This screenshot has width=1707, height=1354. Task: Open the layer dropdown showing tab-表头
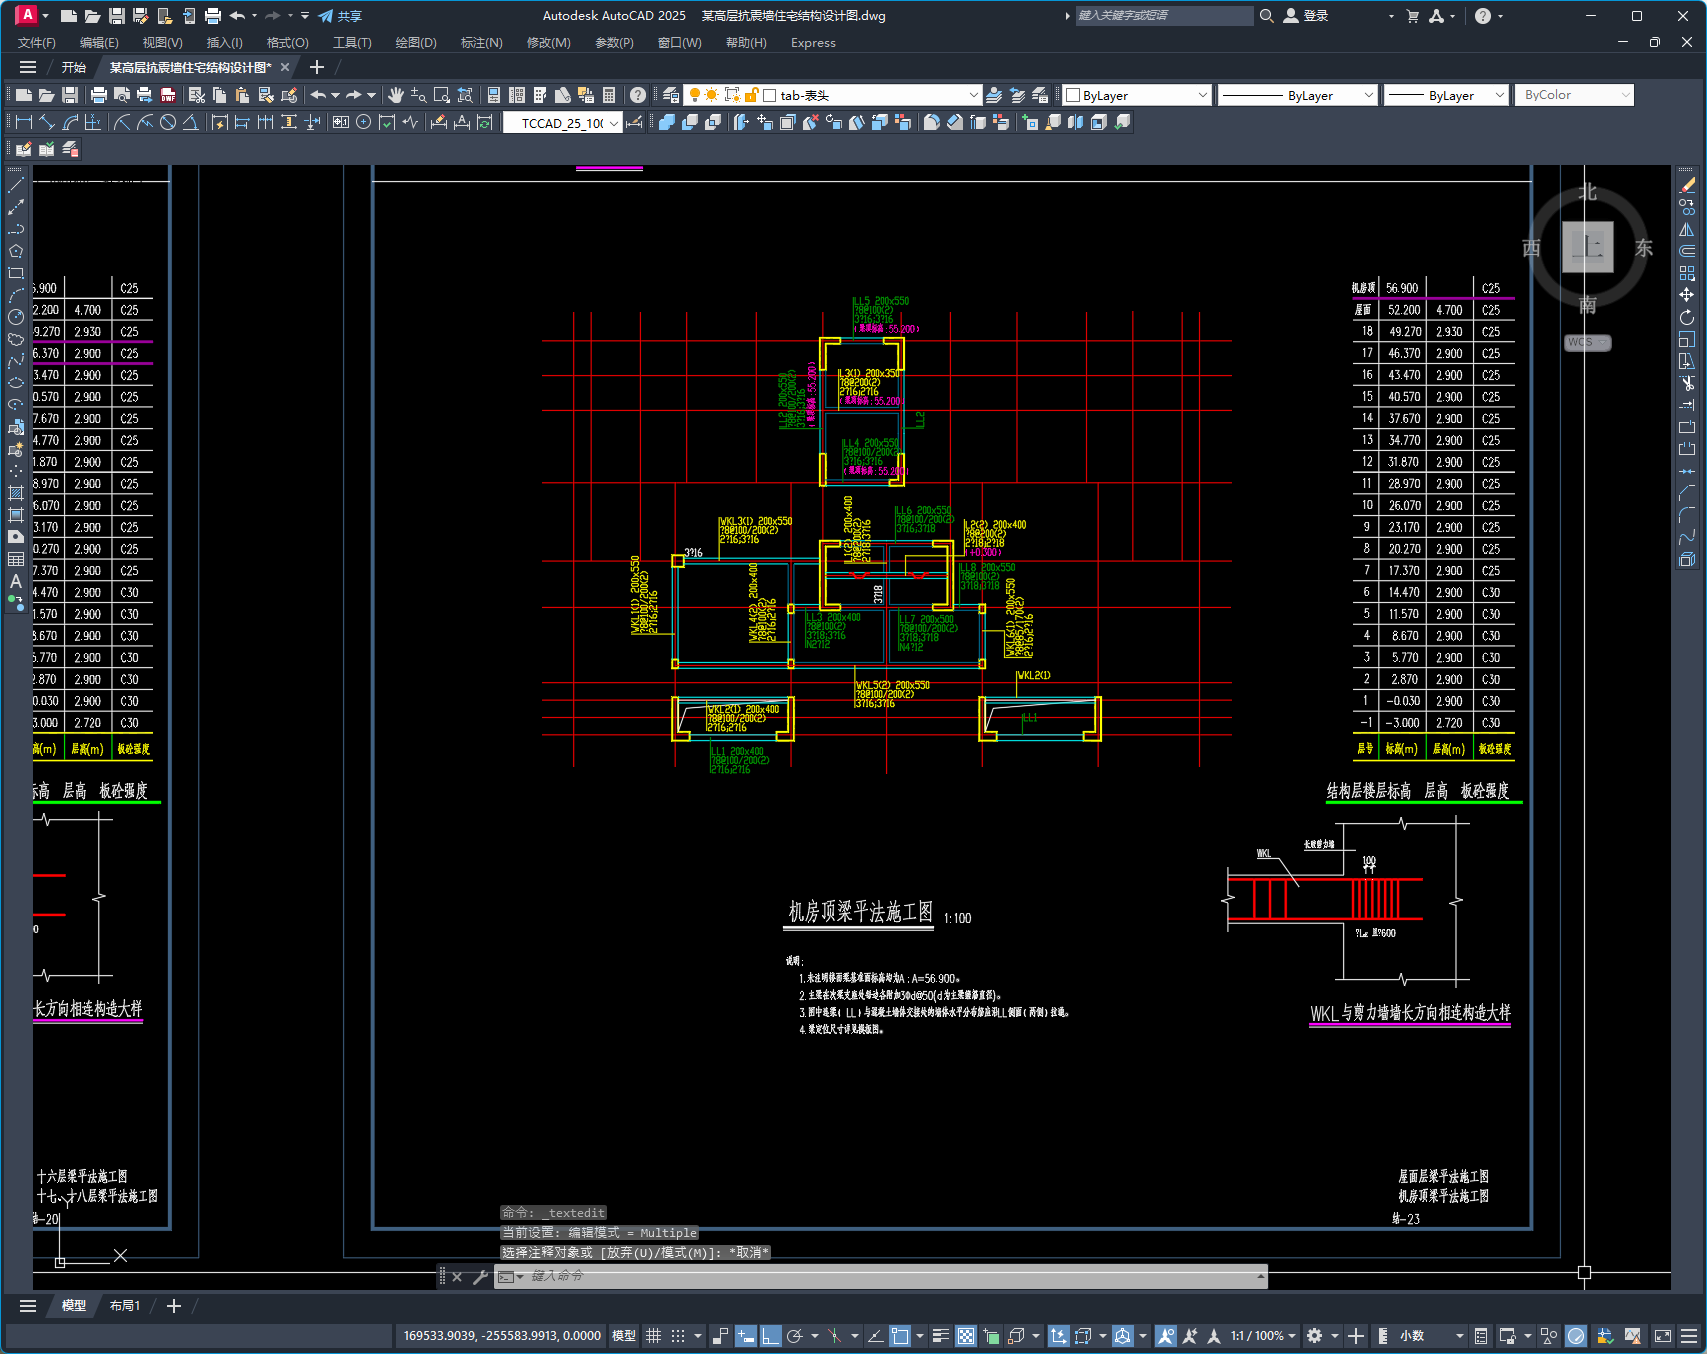point(973,95)
